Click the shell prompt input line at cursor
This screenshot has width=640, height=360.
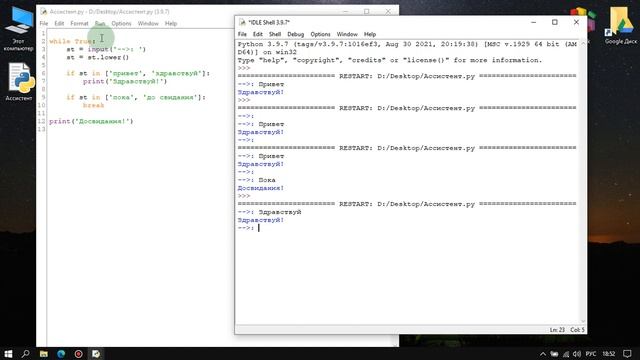259,228
